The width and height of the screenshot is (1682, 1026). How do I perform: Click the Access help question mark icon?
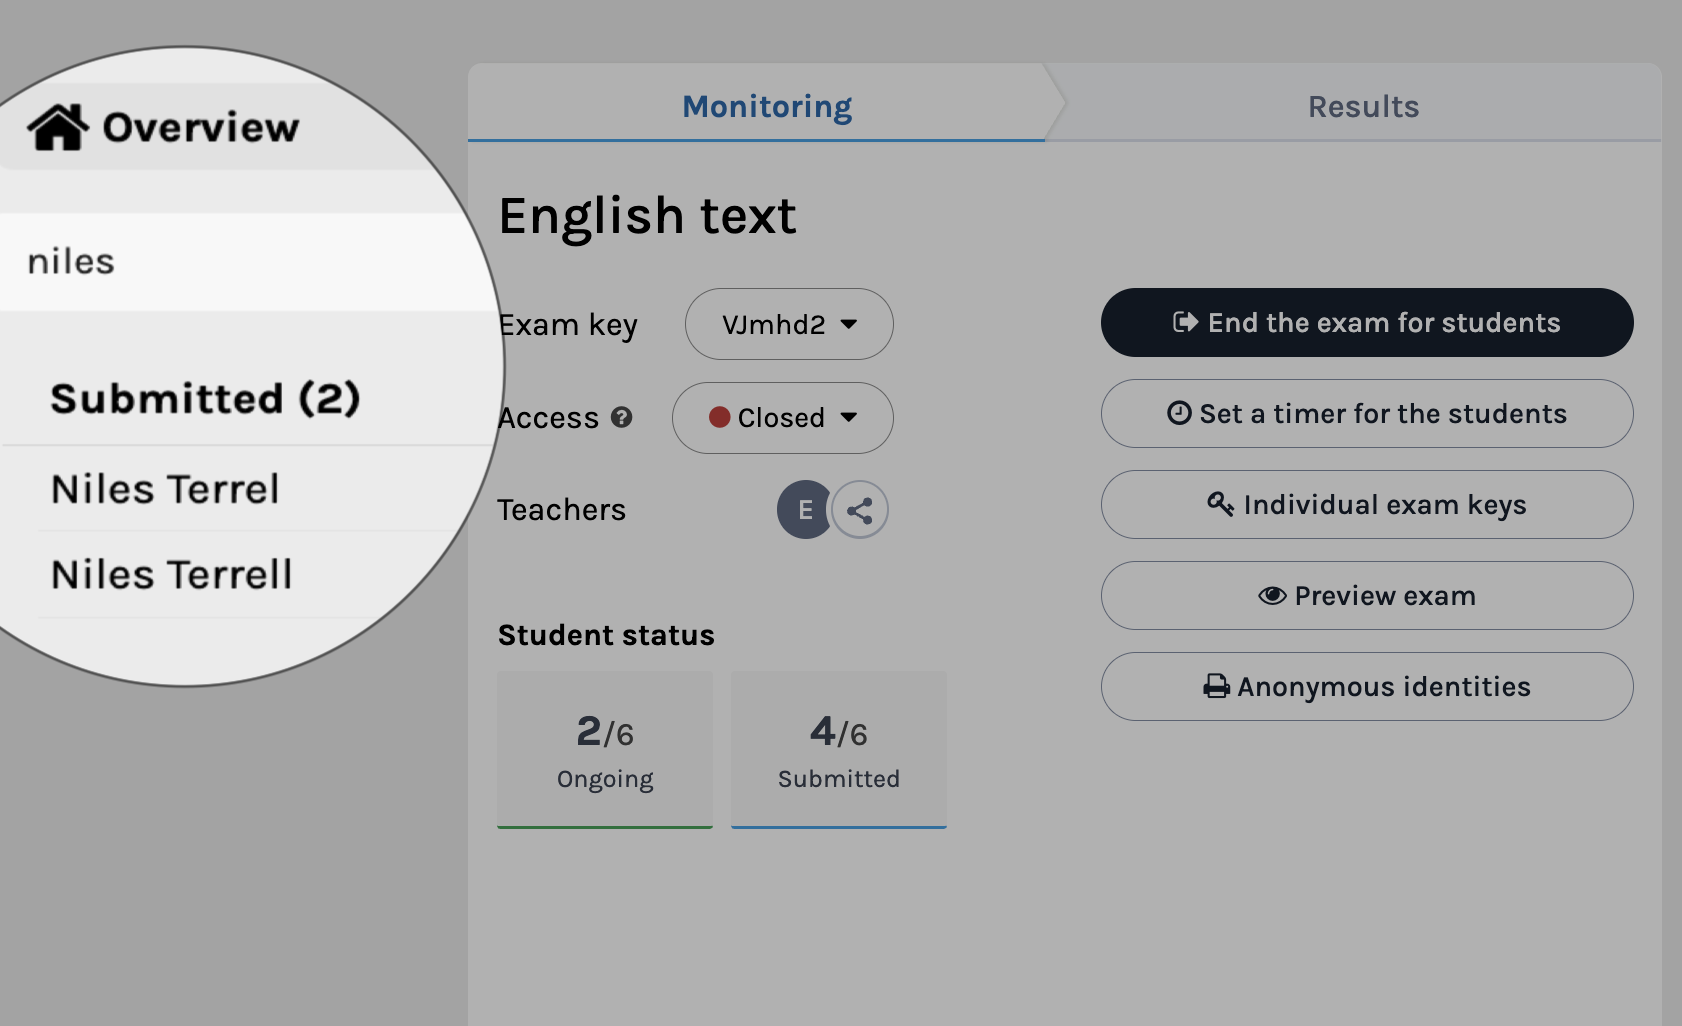tap(622, 417)
